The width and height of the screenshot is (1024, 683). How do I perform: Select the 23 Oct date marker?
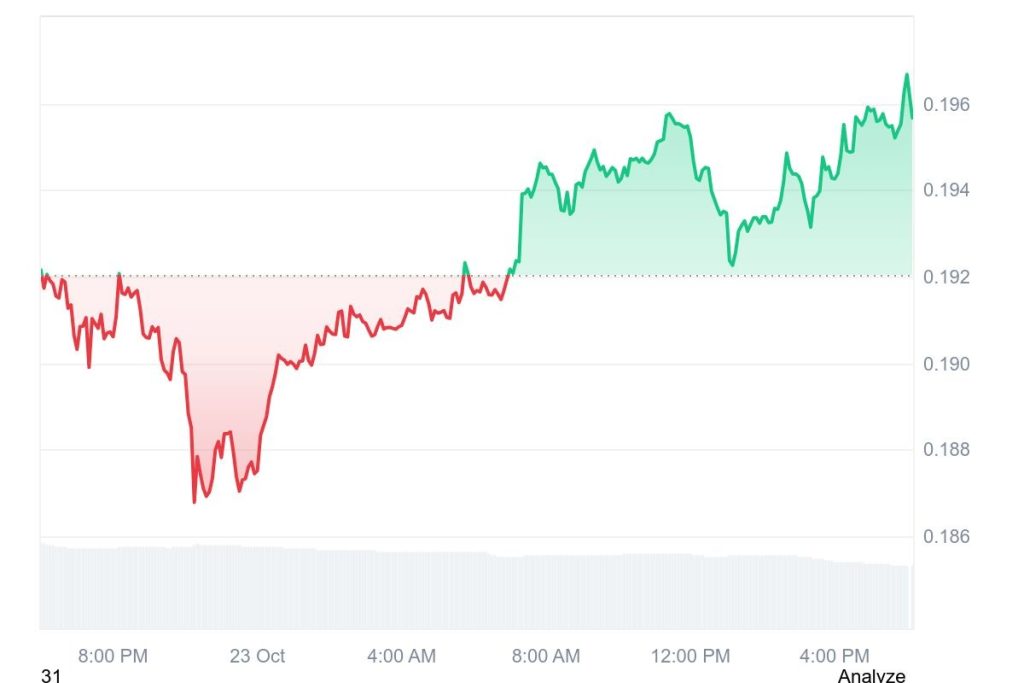point(257,656)
